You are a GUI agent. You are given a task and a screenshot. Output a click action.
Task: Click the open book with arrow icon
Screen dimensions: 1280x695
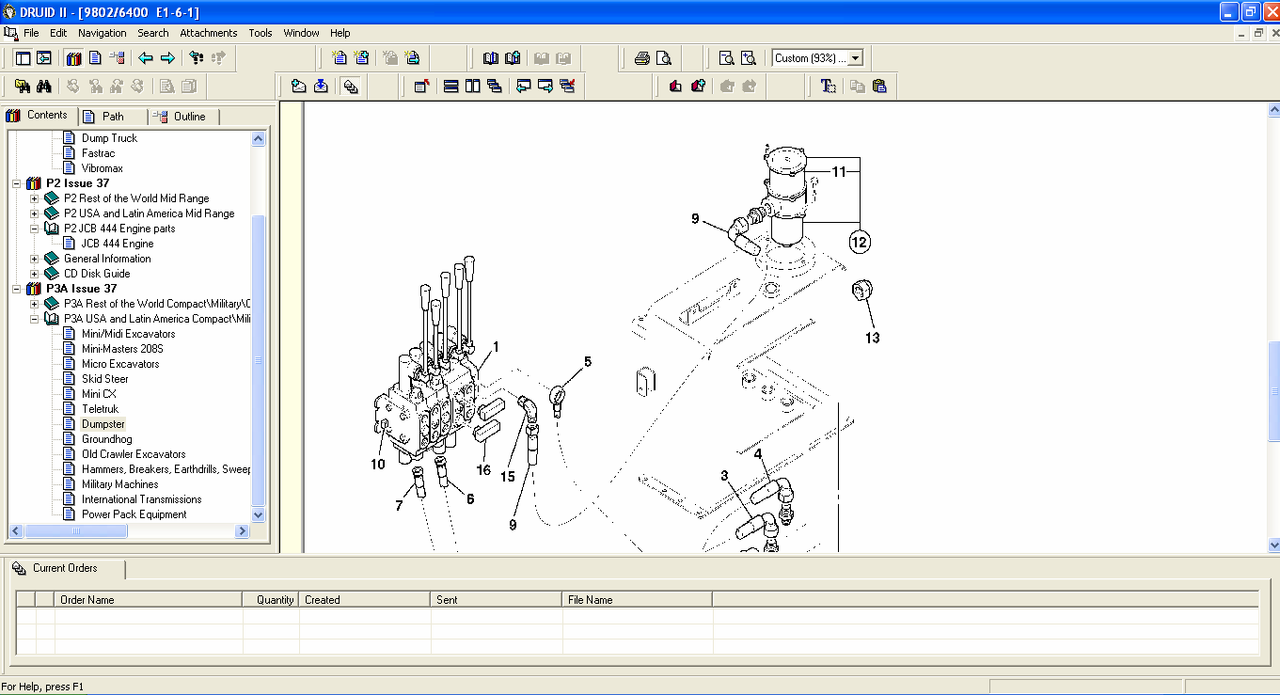click(513, 58)
